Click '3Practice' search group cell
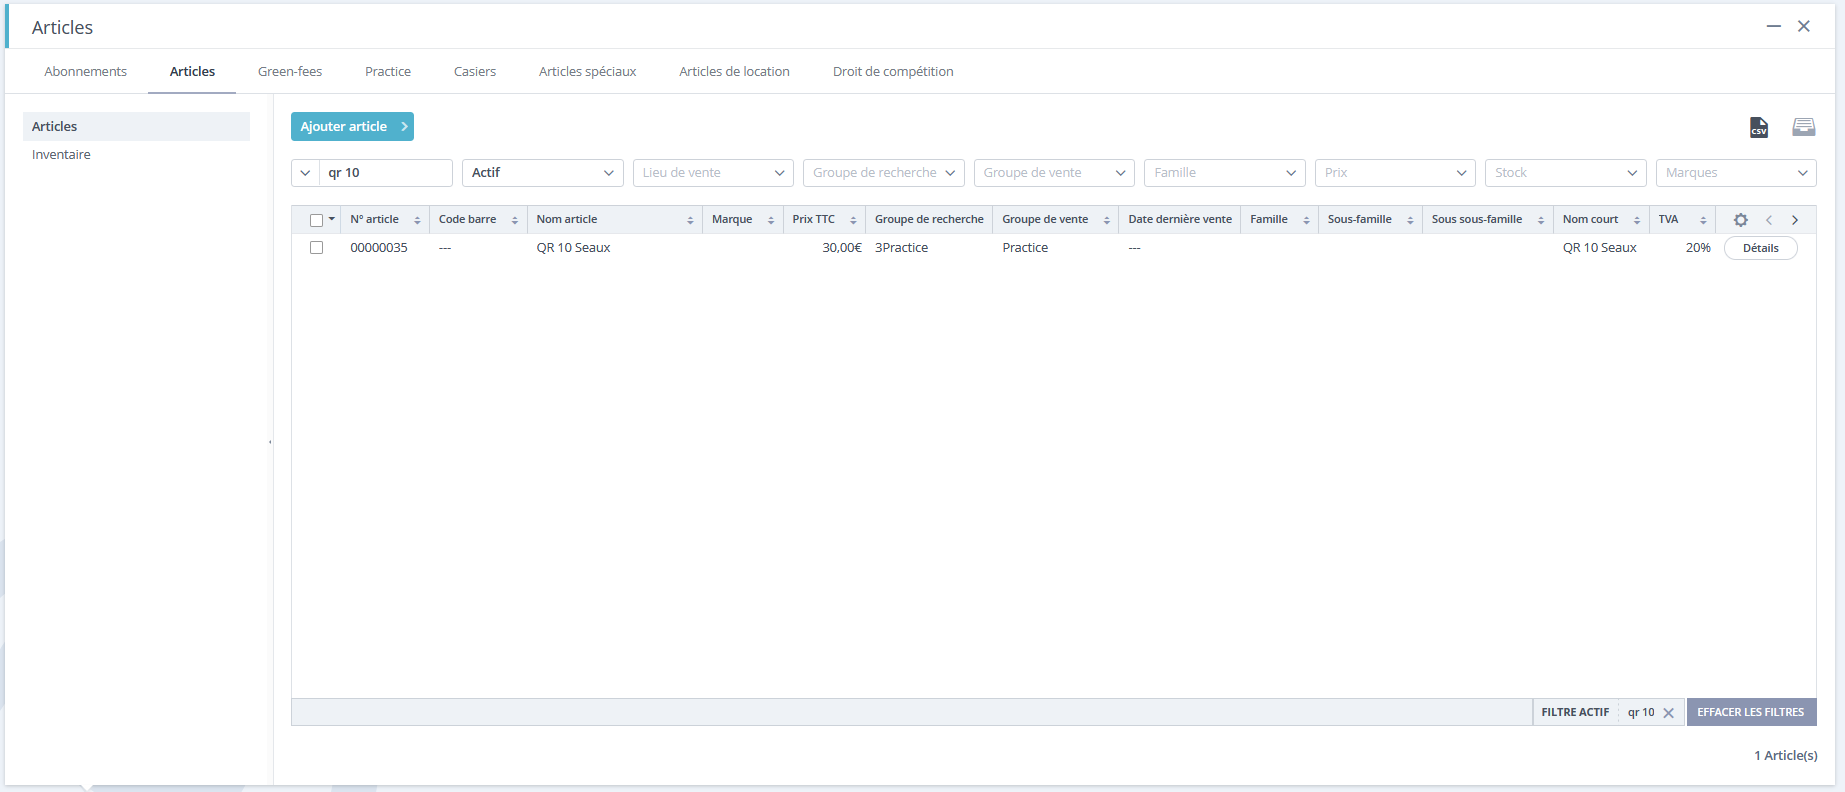The height and width of the screenshot is (792, 1845). point(901,248)
